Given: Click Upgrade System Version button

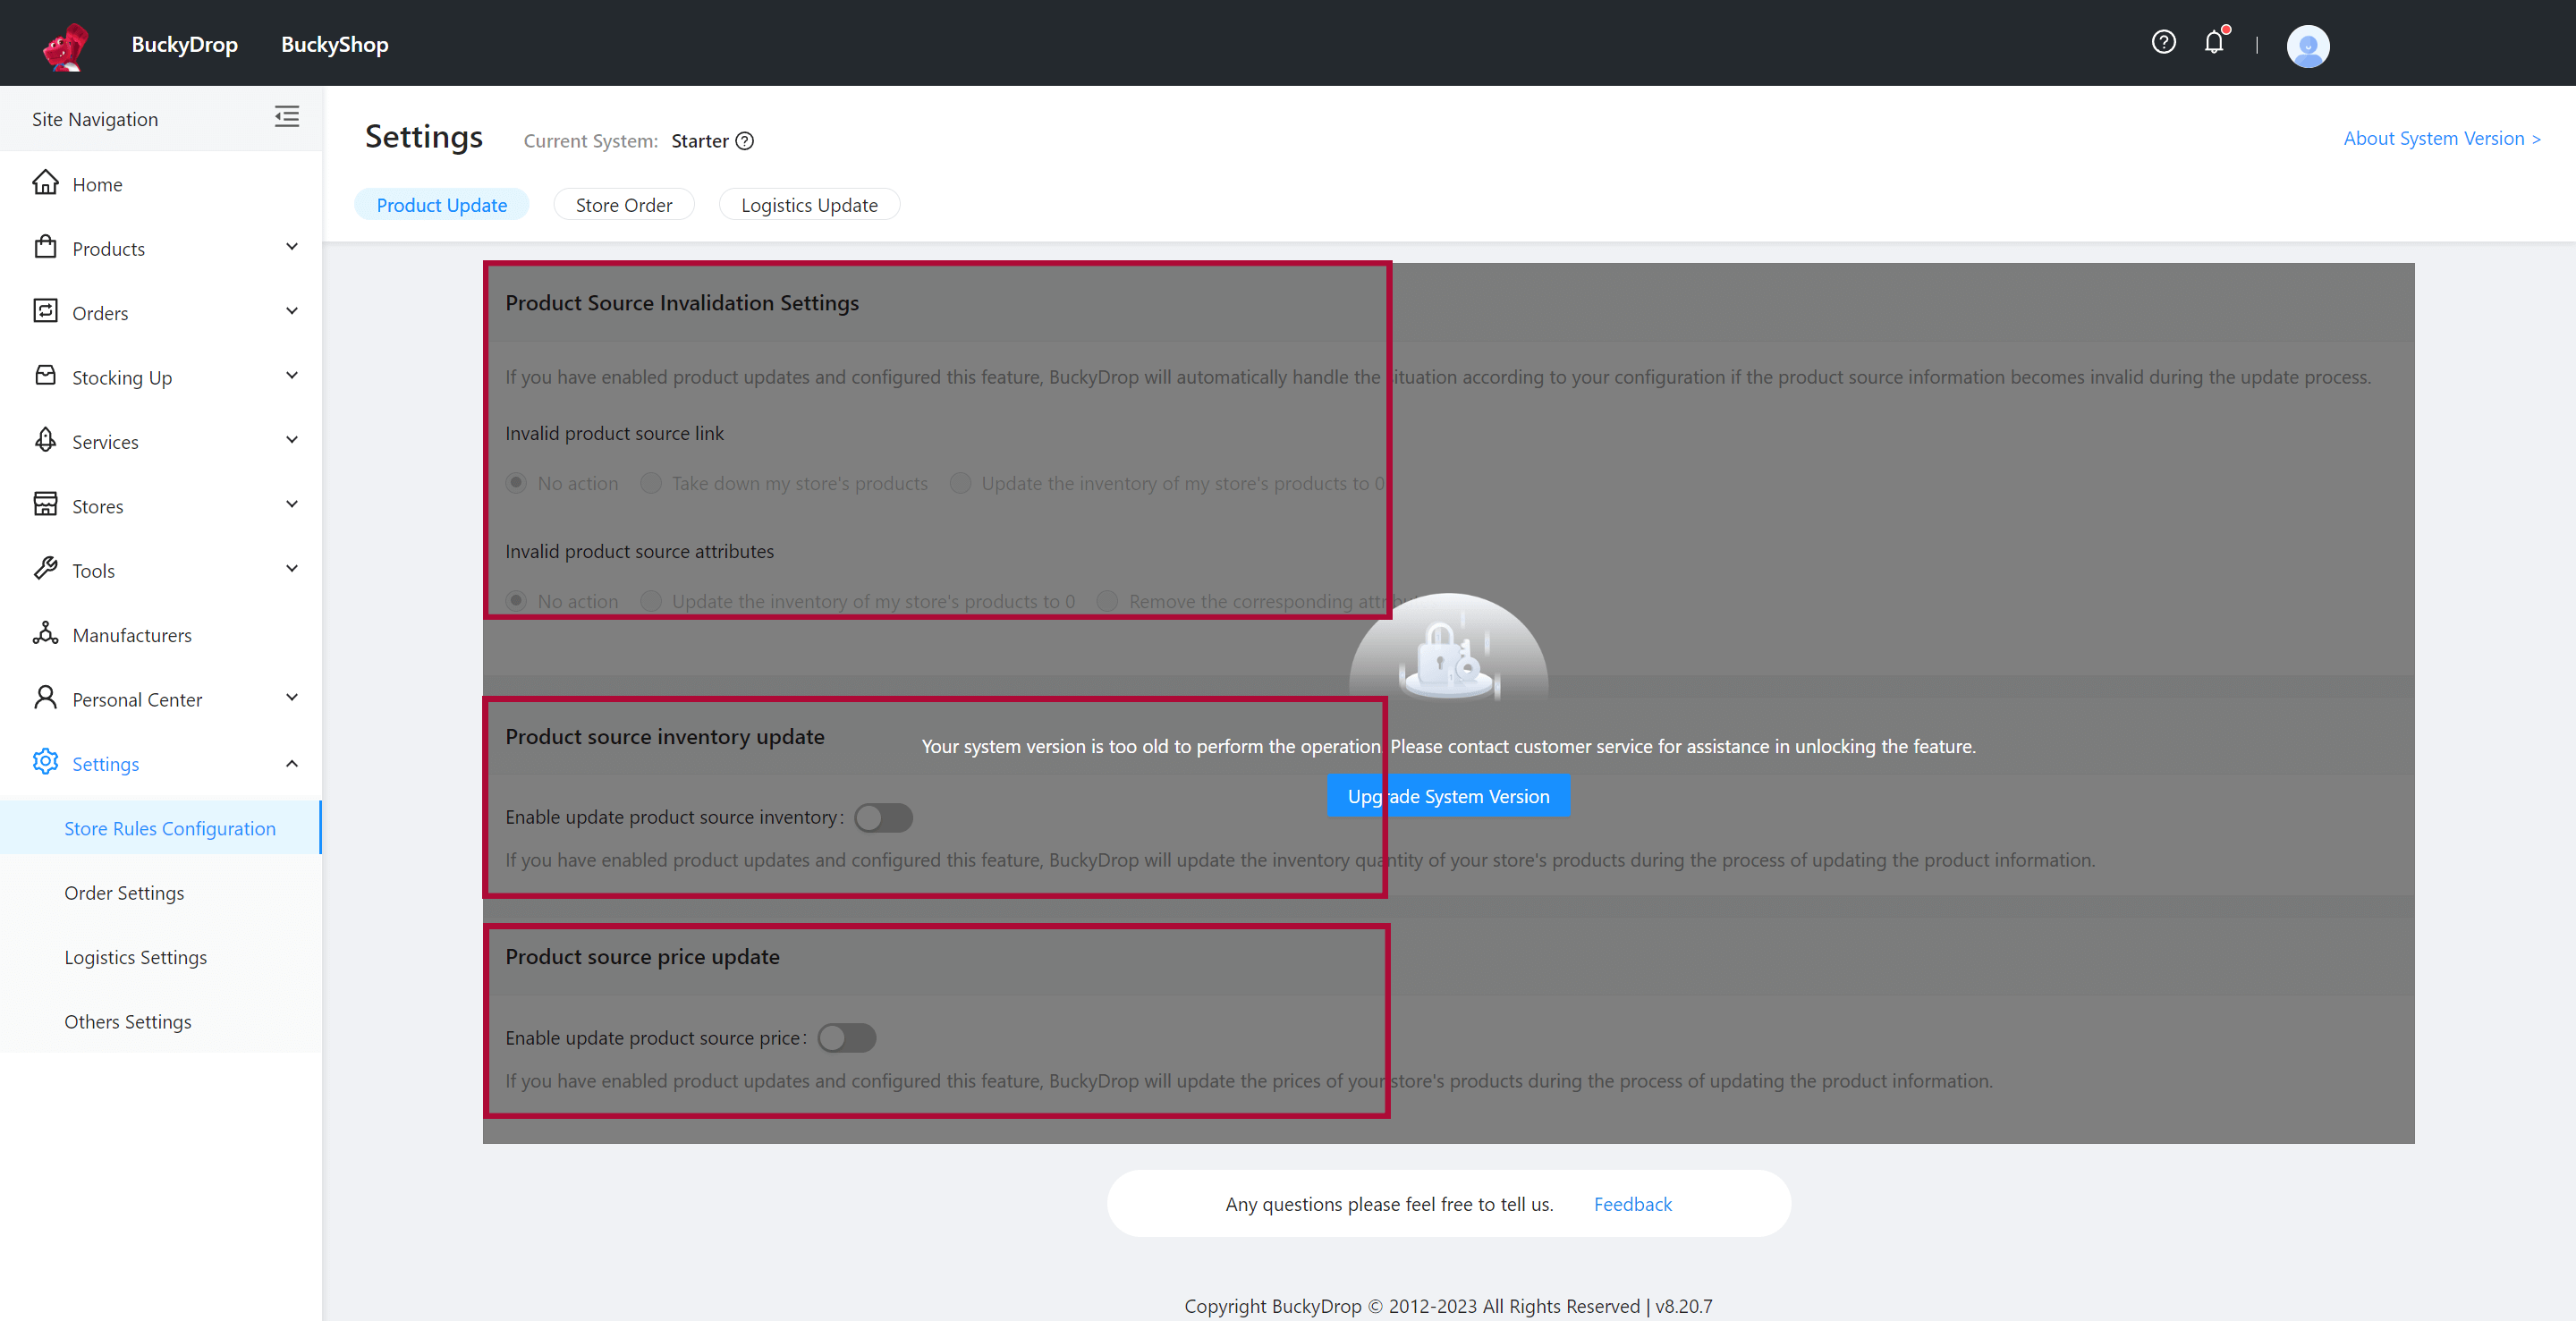Looking at the screenshot, I should [x=1447, y=795].
